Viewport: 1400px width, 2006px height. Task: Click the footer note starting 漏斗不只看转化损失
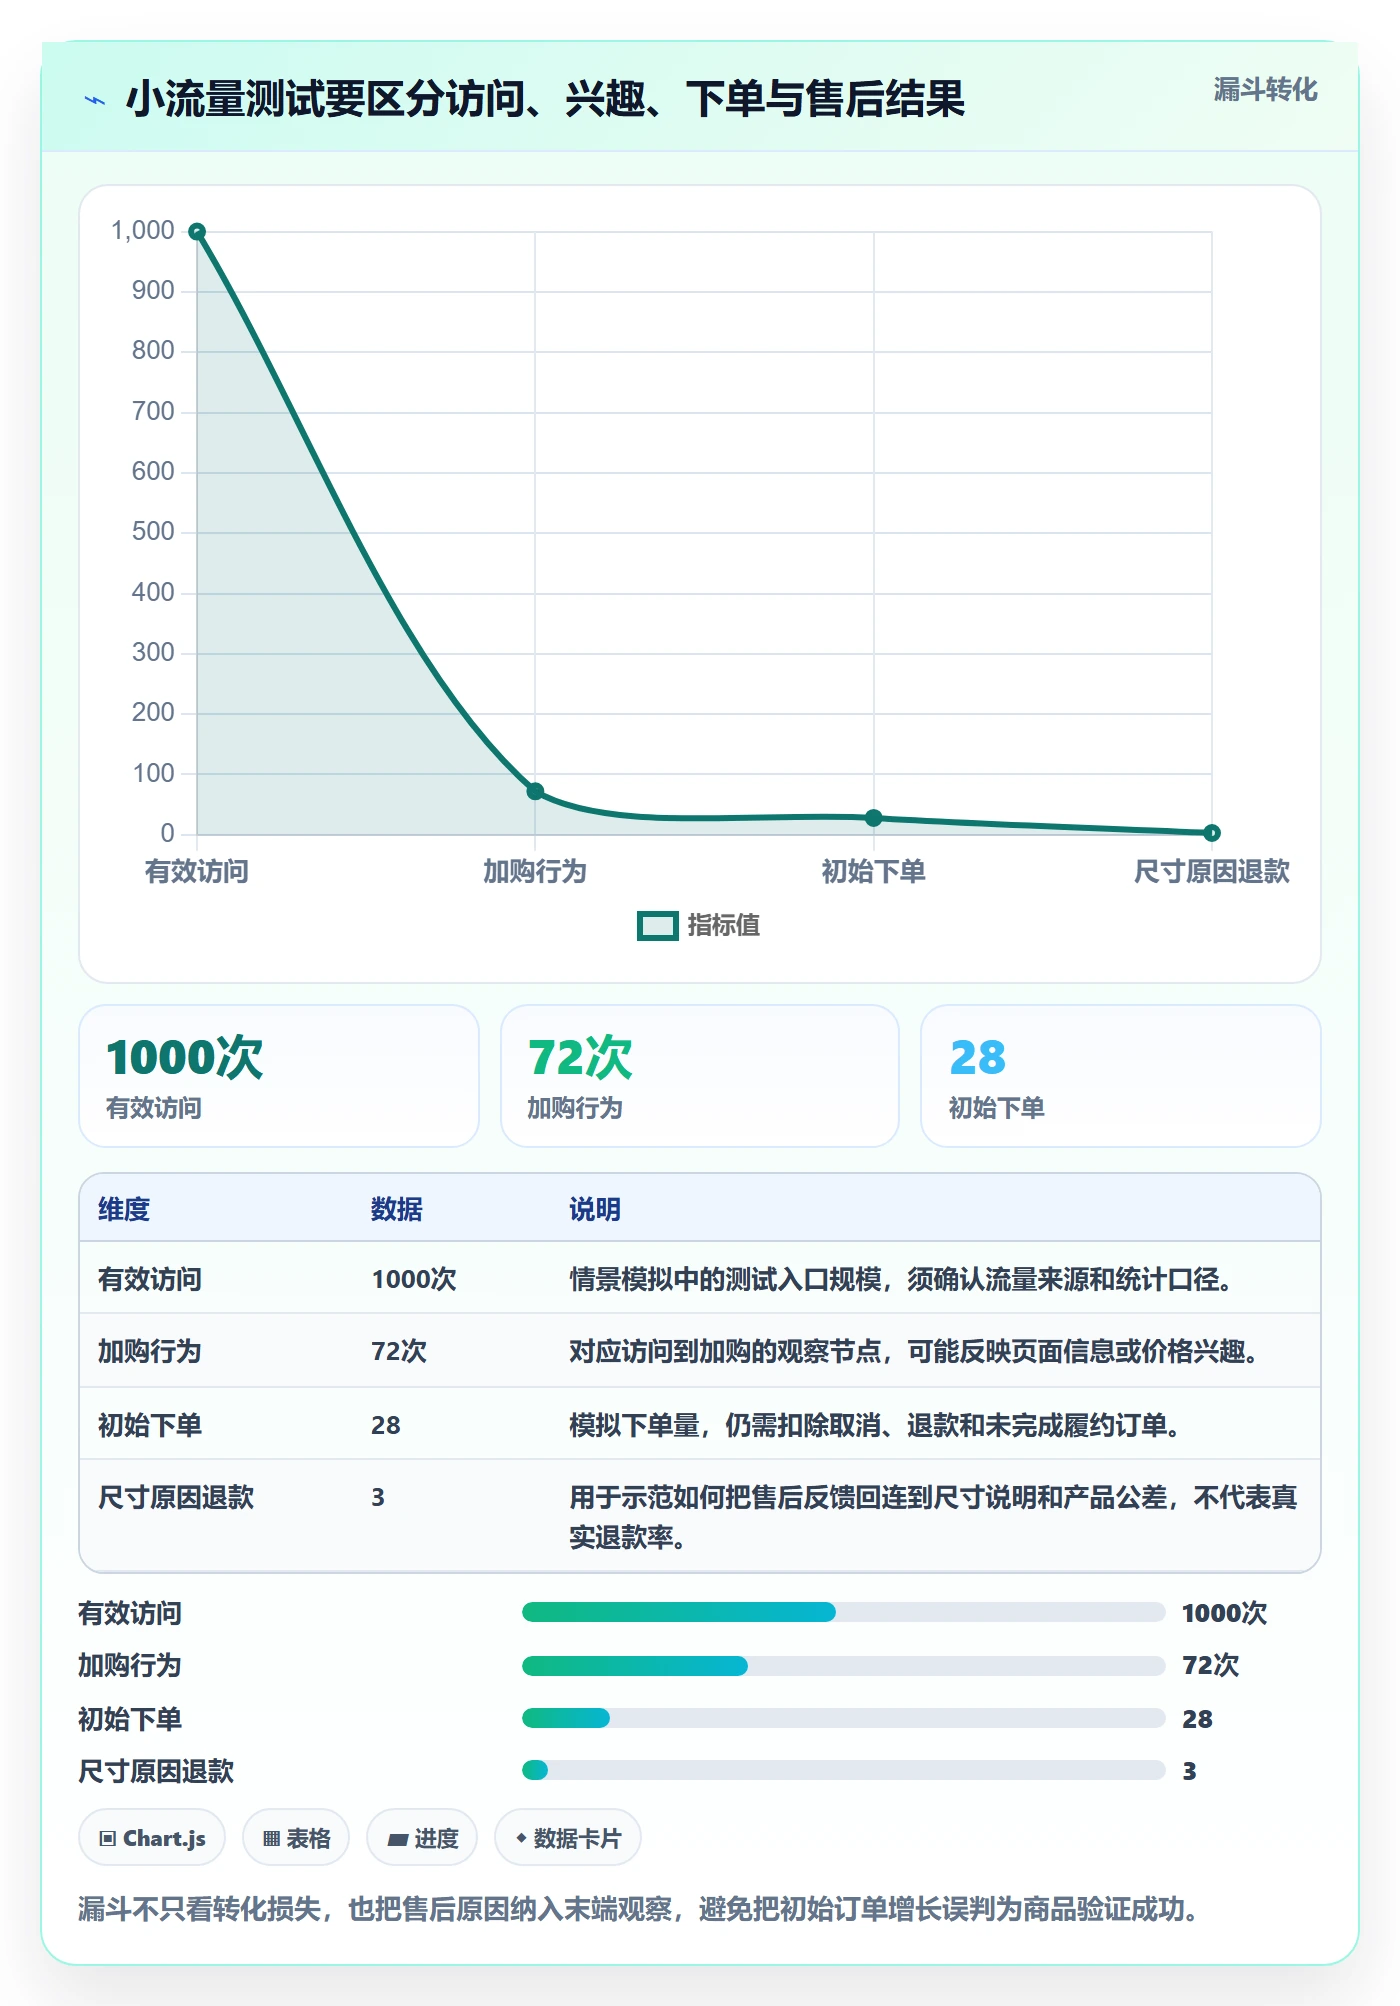[x=638, y=1909]
